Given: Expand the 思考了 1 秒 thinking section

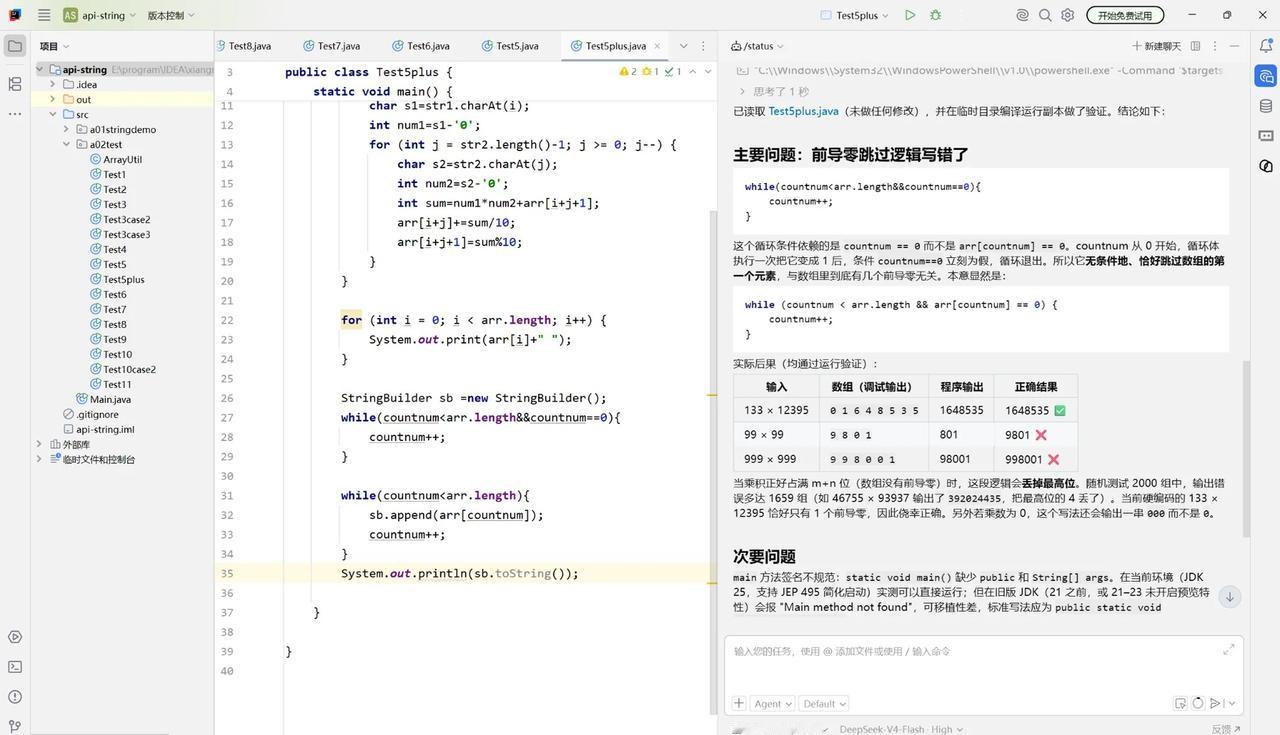Looking at the screenshot, I should point(772,91).
